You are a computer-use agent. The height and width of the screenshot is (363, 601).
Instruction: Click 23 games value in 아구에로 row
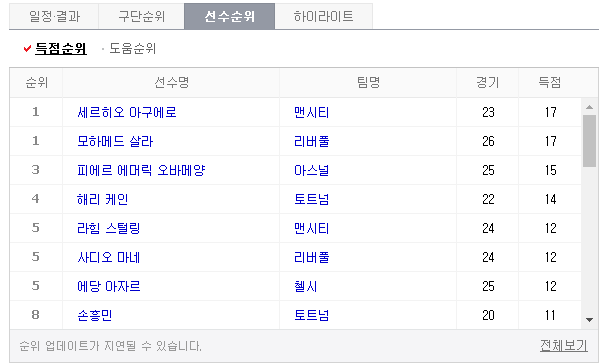click(x=488, y=112)
